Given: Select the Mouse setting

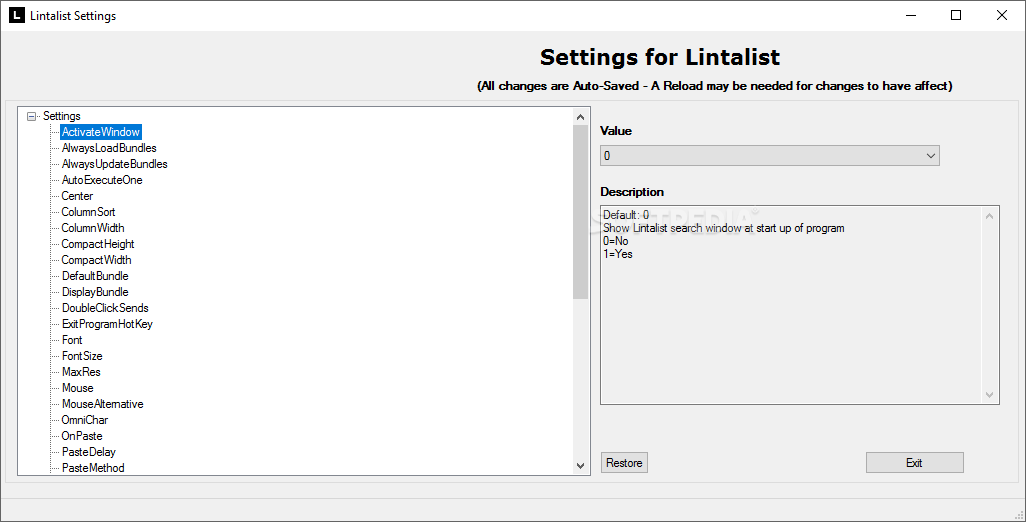Looking at the screenshot, I should point(78,389).
